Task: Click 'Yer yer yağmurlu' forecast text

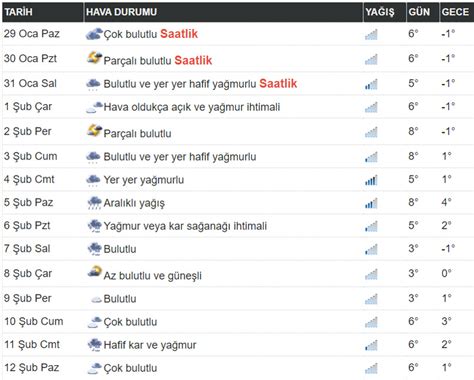Action: pos(144,180)
